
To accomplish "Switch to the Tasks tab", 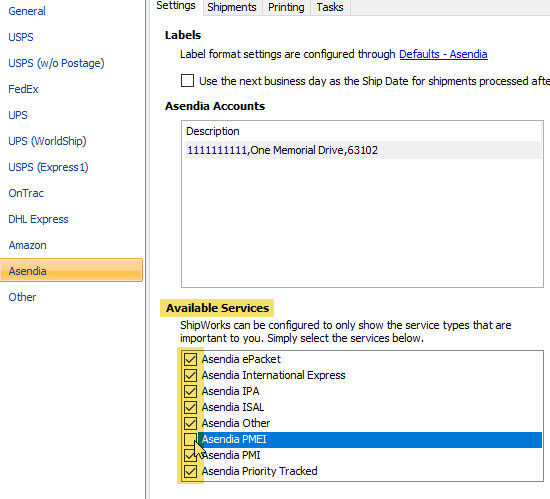I will (x=330, y=7).
